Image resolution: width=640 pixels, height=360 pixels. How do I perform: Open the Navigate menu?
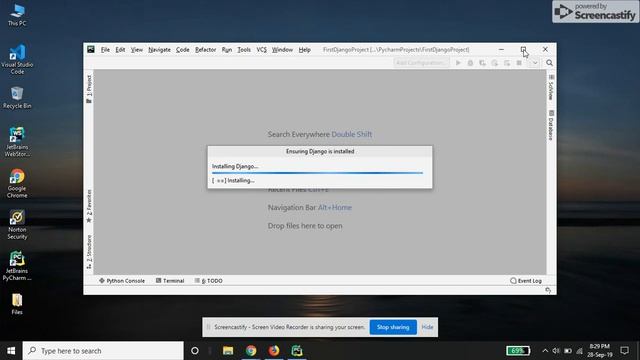pyautogui.click(x=159, y=50)
